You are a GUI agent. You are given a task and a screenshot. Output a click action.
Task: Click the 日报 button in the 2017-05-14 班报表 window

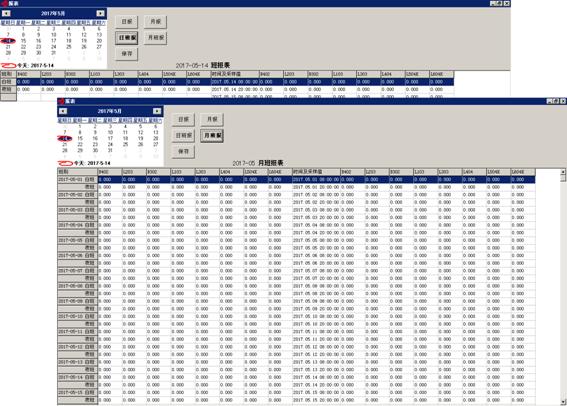click(127, 21)
